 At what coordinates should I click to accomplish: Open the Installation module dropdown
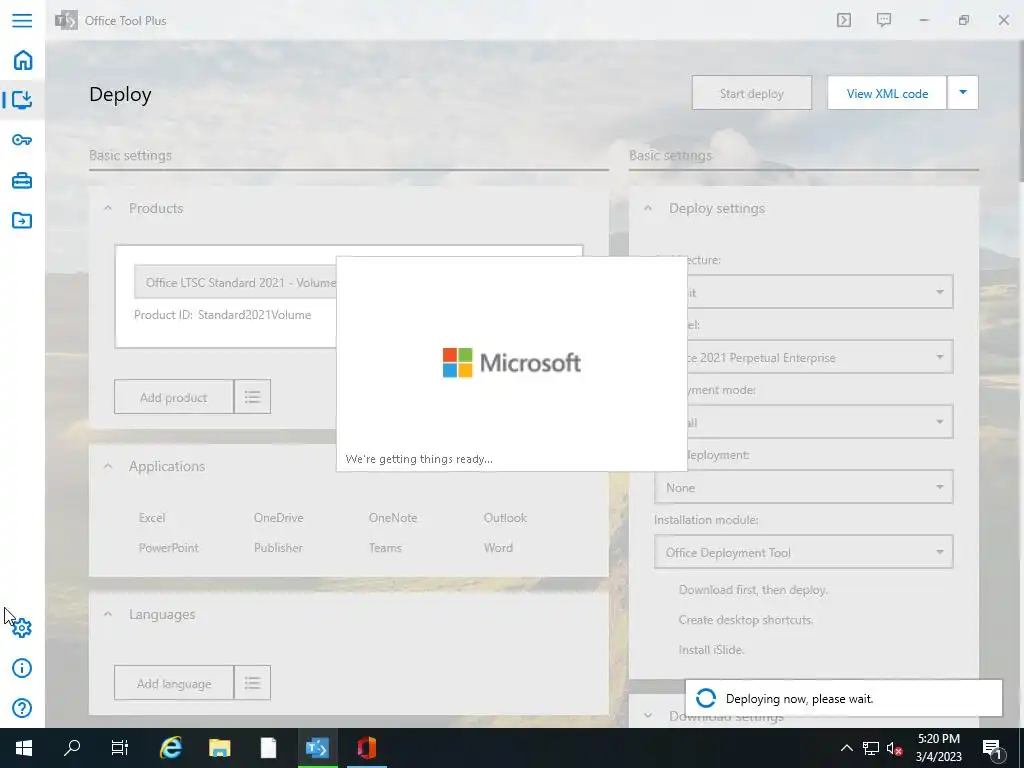[803, 552]
